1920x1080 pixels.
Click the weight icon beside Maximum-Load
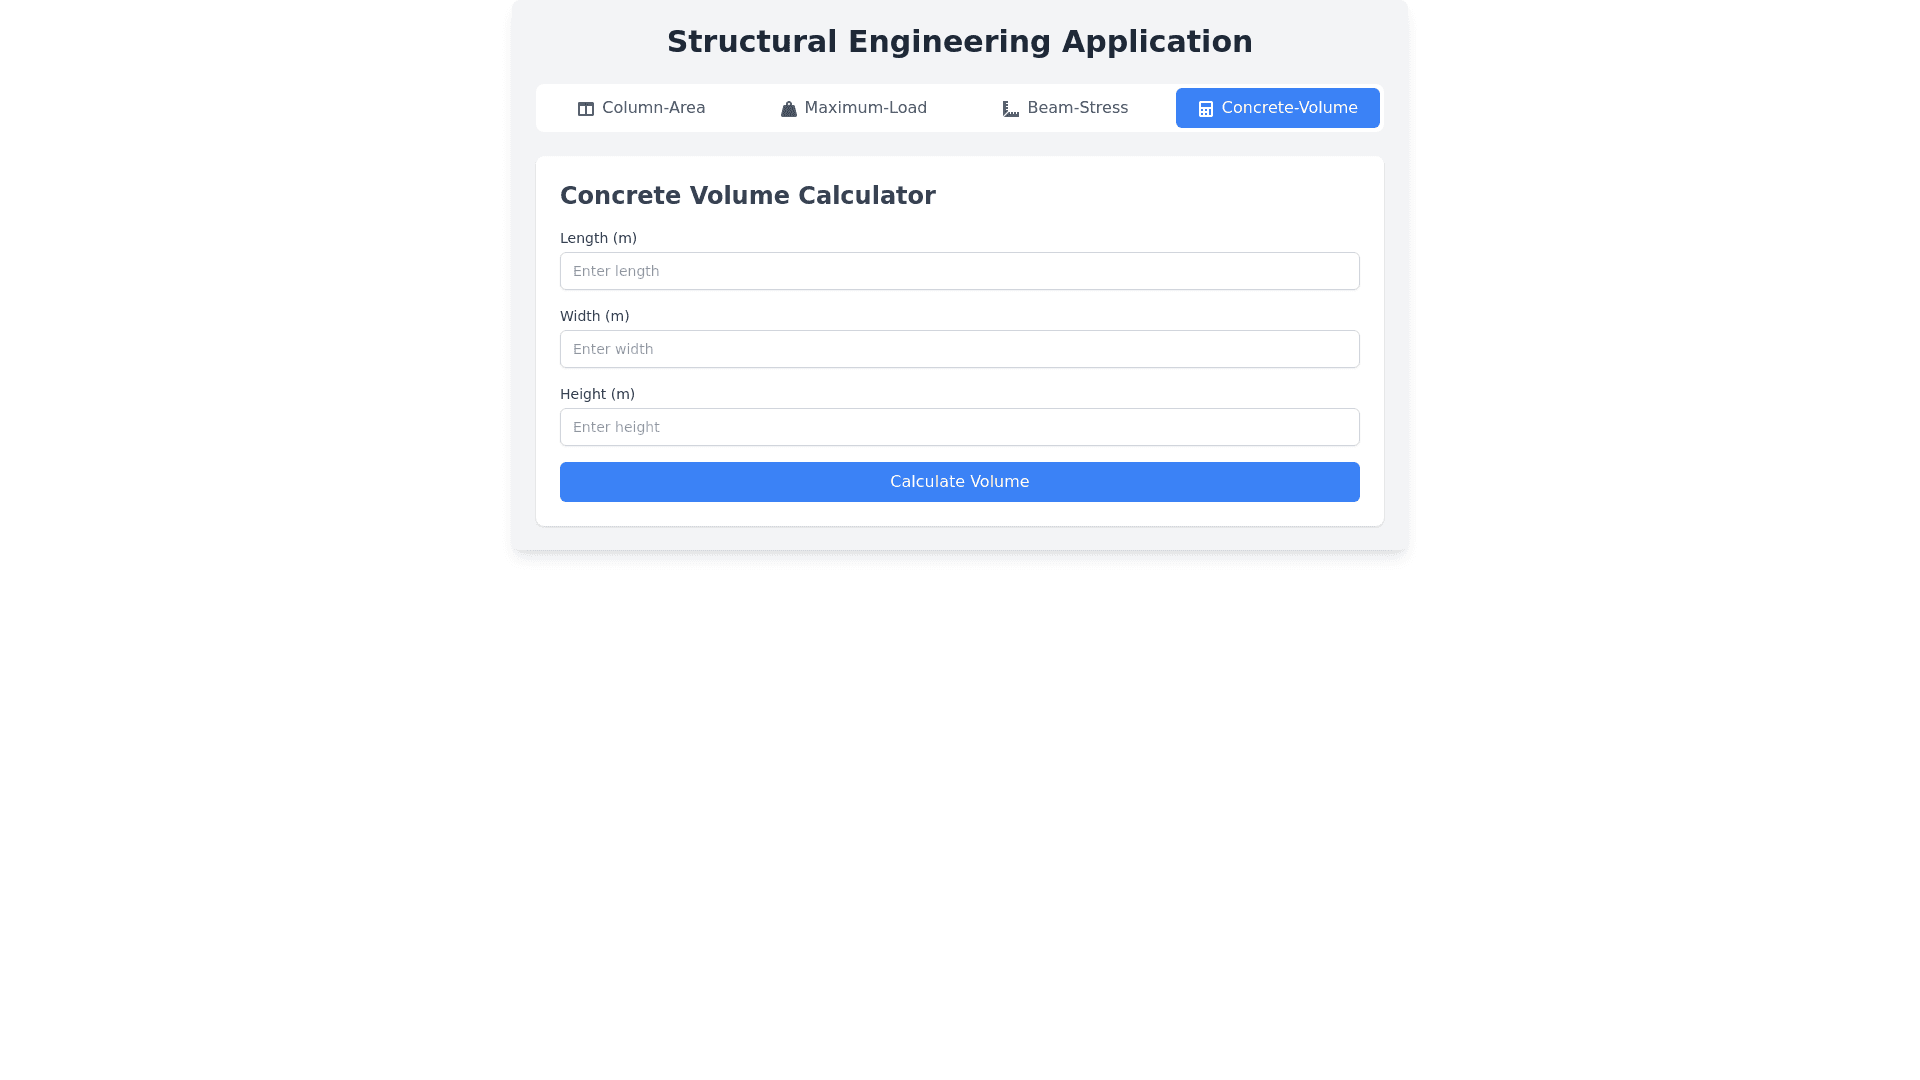tap(788, 108)
